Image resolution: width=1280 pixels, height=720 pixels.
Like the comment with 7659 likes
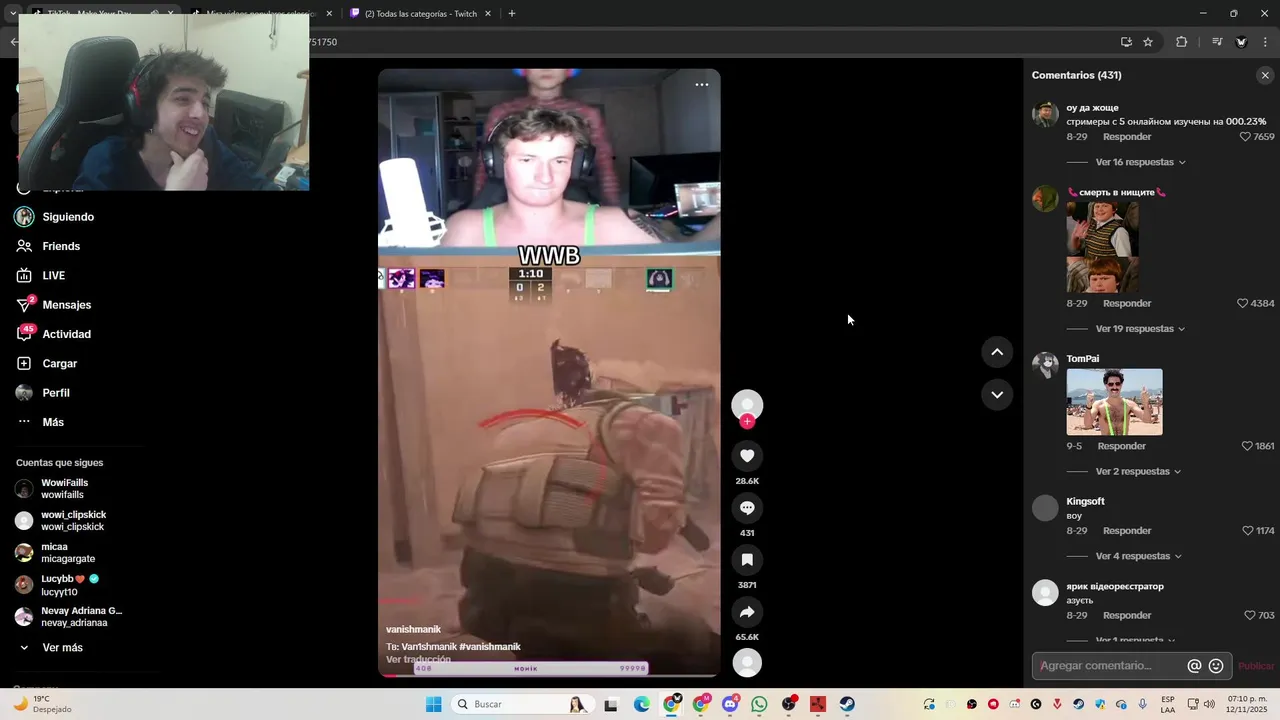pyautogui.click(x=1245, y=137)
